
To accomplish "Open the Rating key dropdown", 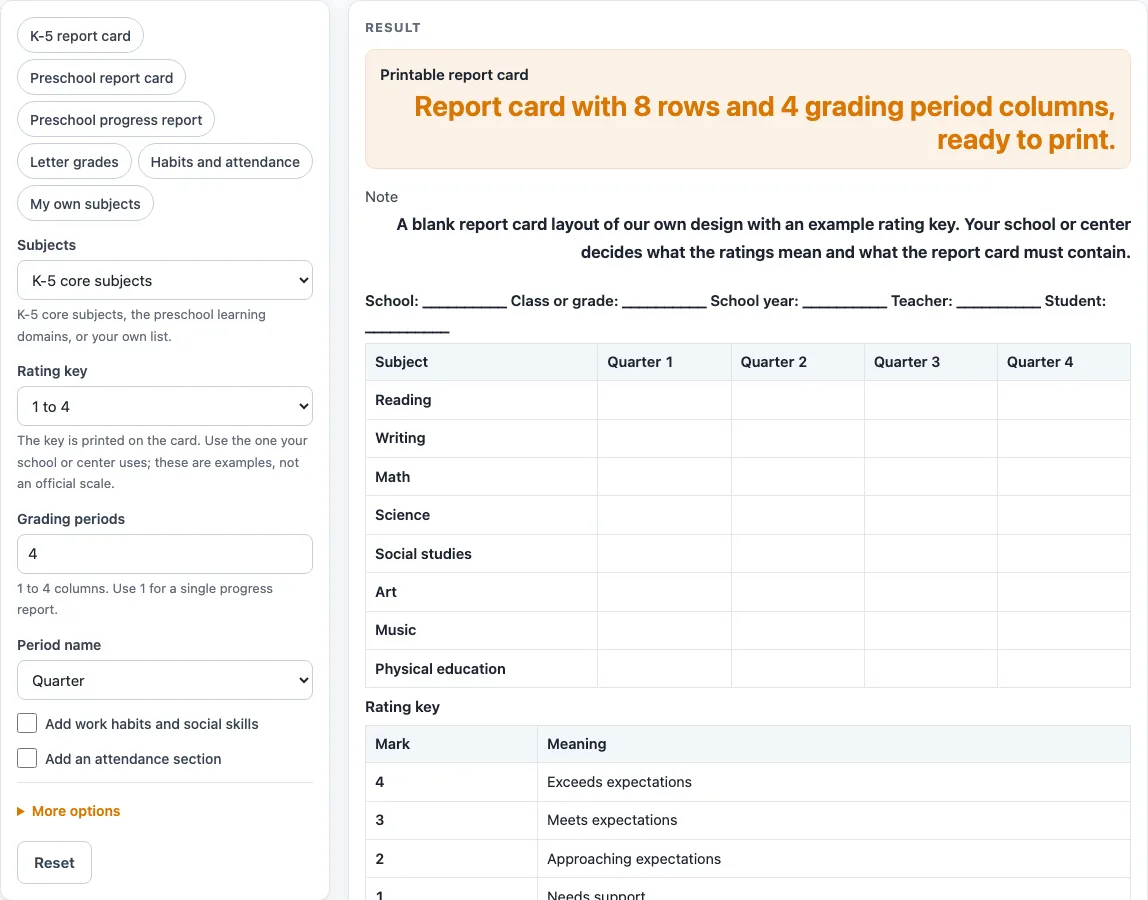I will point(165,406).
